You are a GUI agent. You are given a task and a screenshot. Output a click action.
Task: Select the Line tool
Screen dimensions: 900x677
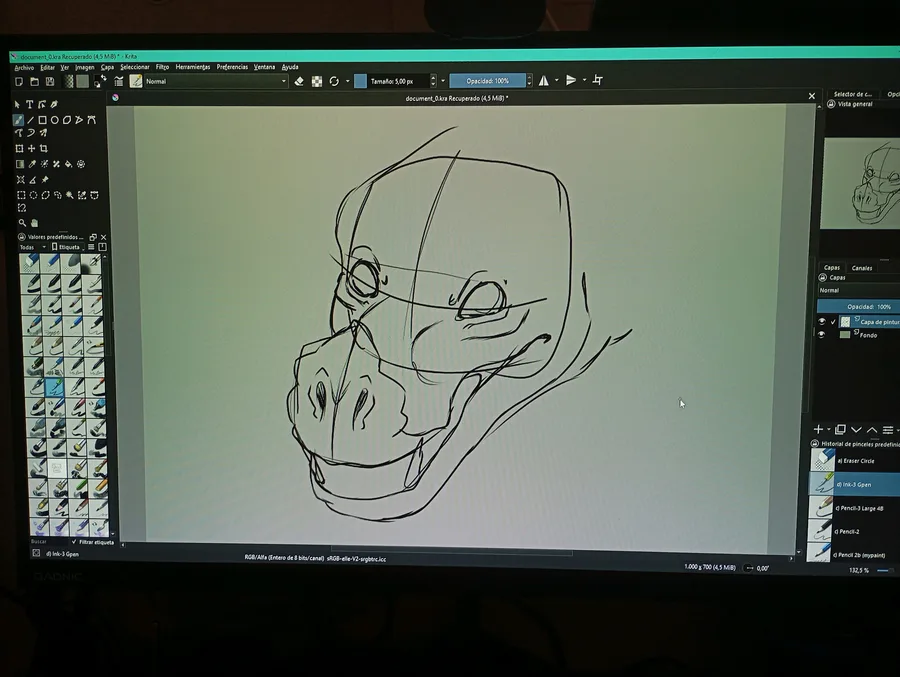coord(30,120)
